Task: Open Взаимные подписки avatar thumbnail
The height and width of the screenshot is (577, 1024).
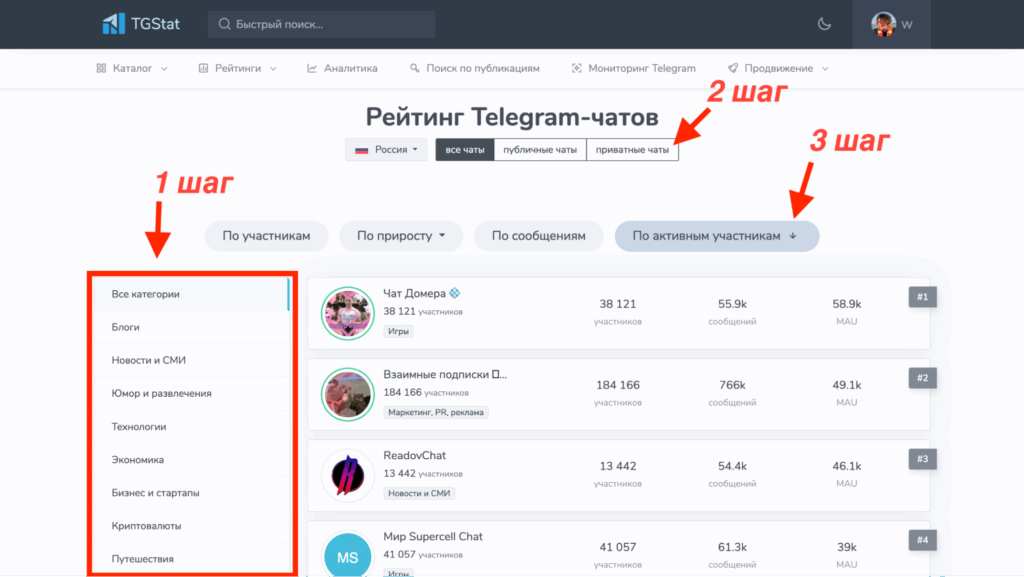Action: click(347, 394)
